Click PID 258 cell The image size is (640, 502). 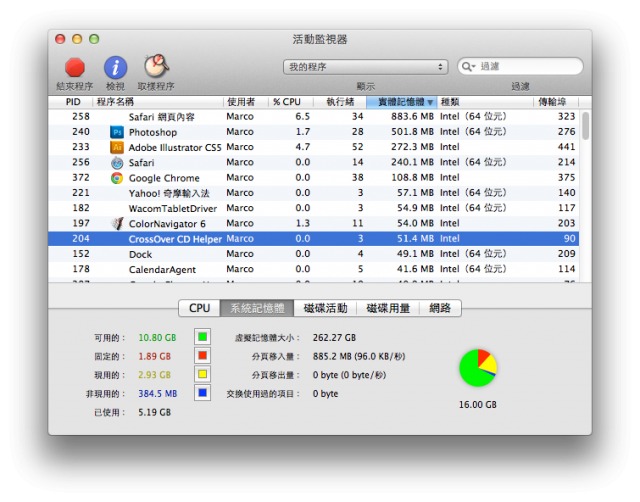pyautogui.click(x=81, y=117)
